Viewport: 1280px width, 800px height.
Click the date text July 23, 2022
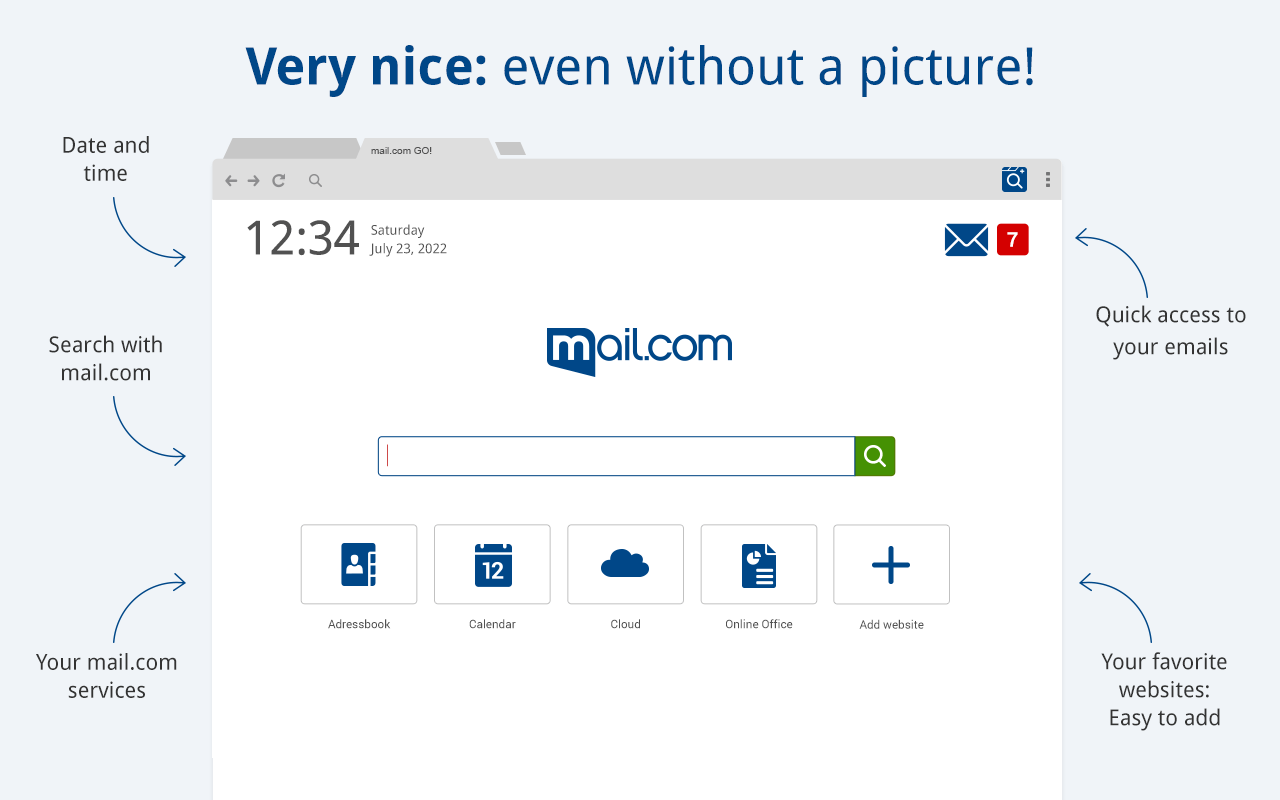tap(408, 249)
